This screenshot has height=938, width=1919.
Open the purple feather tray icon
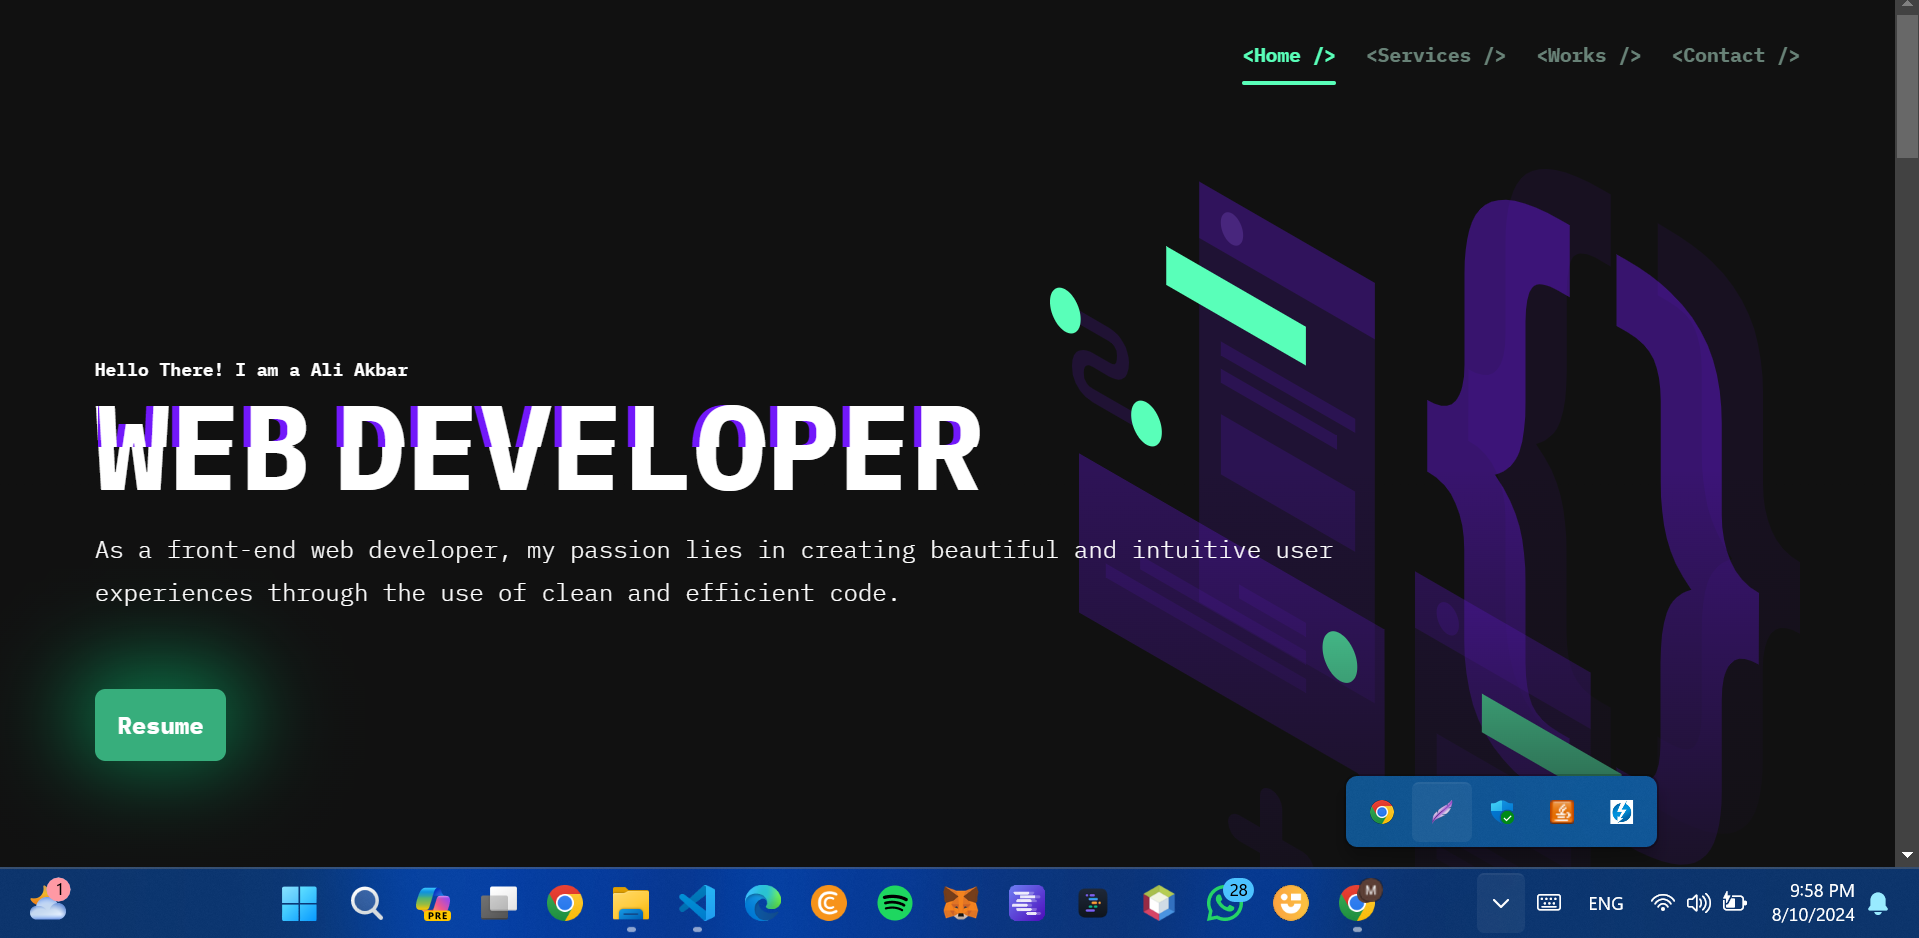(1441, 812)
